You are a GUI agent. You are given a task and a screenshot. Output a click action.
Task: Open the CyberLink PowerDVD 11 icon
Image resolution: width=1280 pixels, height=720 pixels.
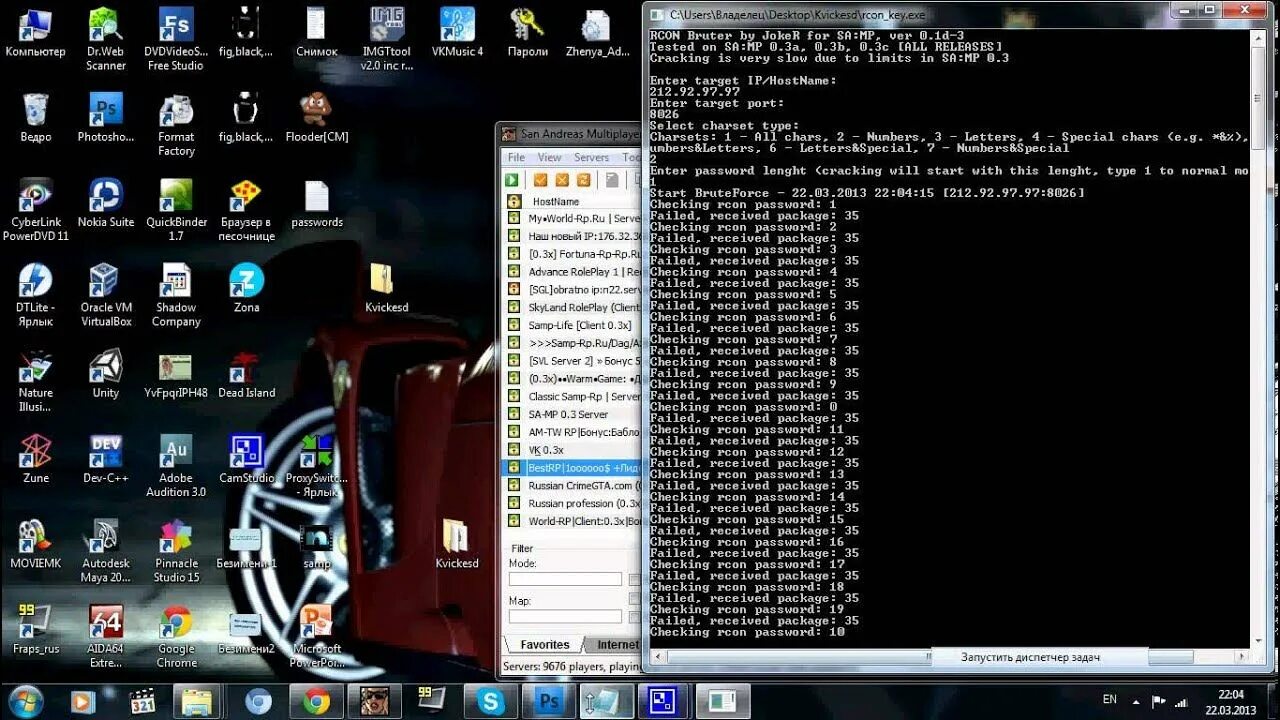coord(35,210)
